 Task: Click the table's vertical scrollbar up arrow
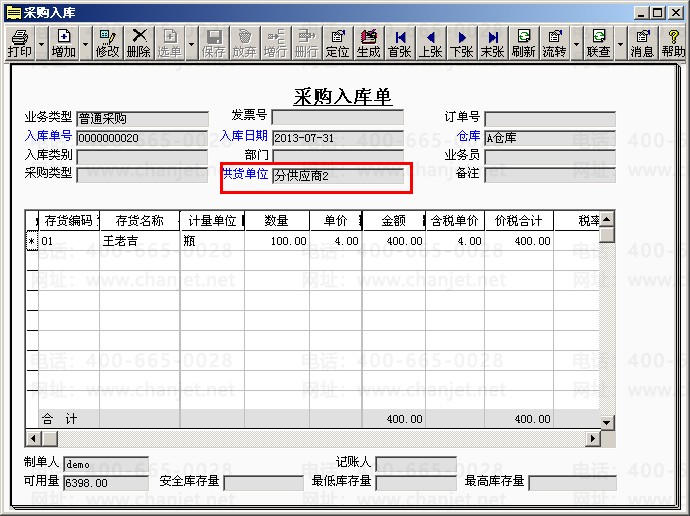pos(607,219)
